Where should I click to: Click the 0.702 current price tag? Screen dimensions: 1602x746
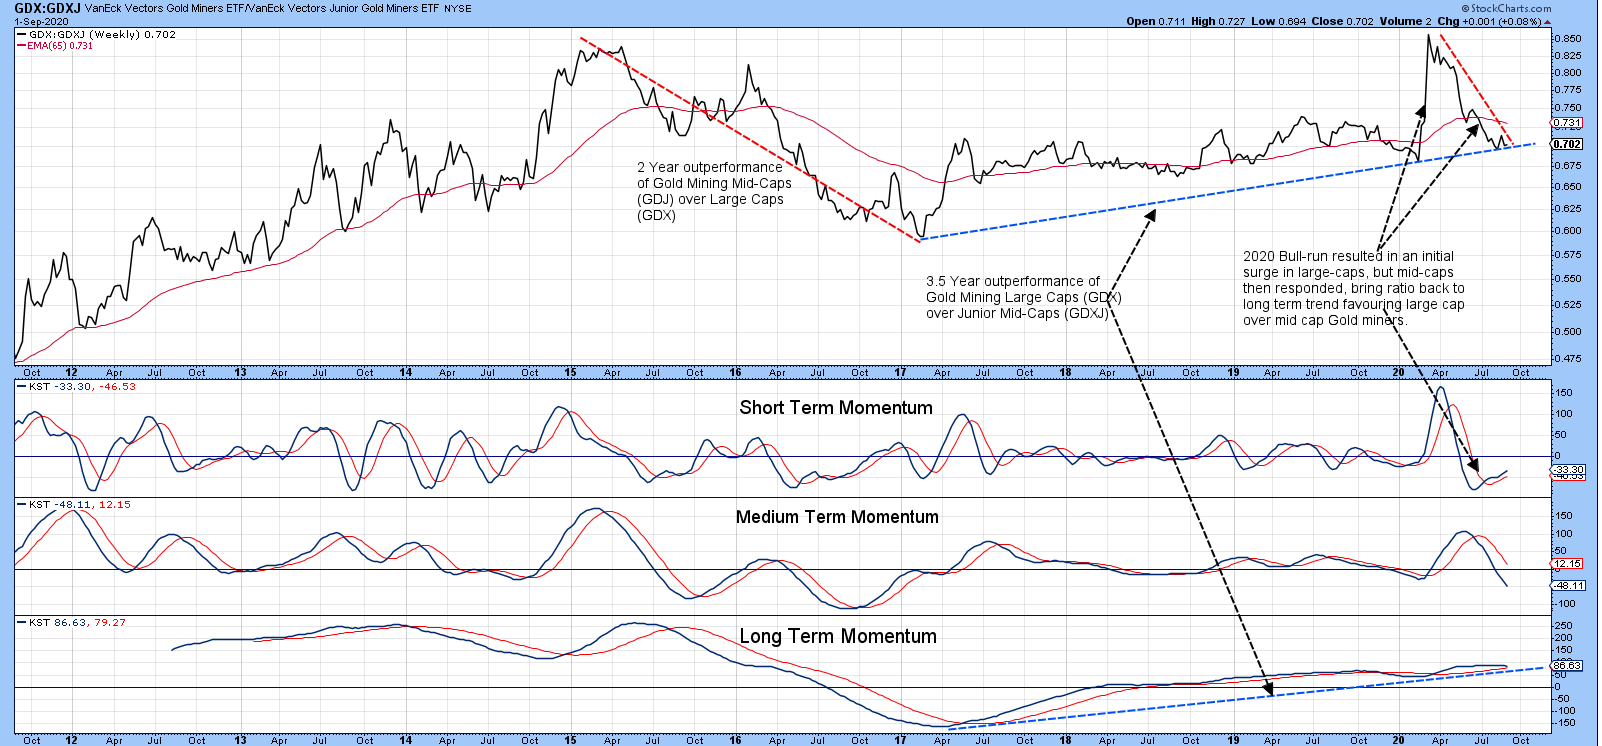[1567, 144]
